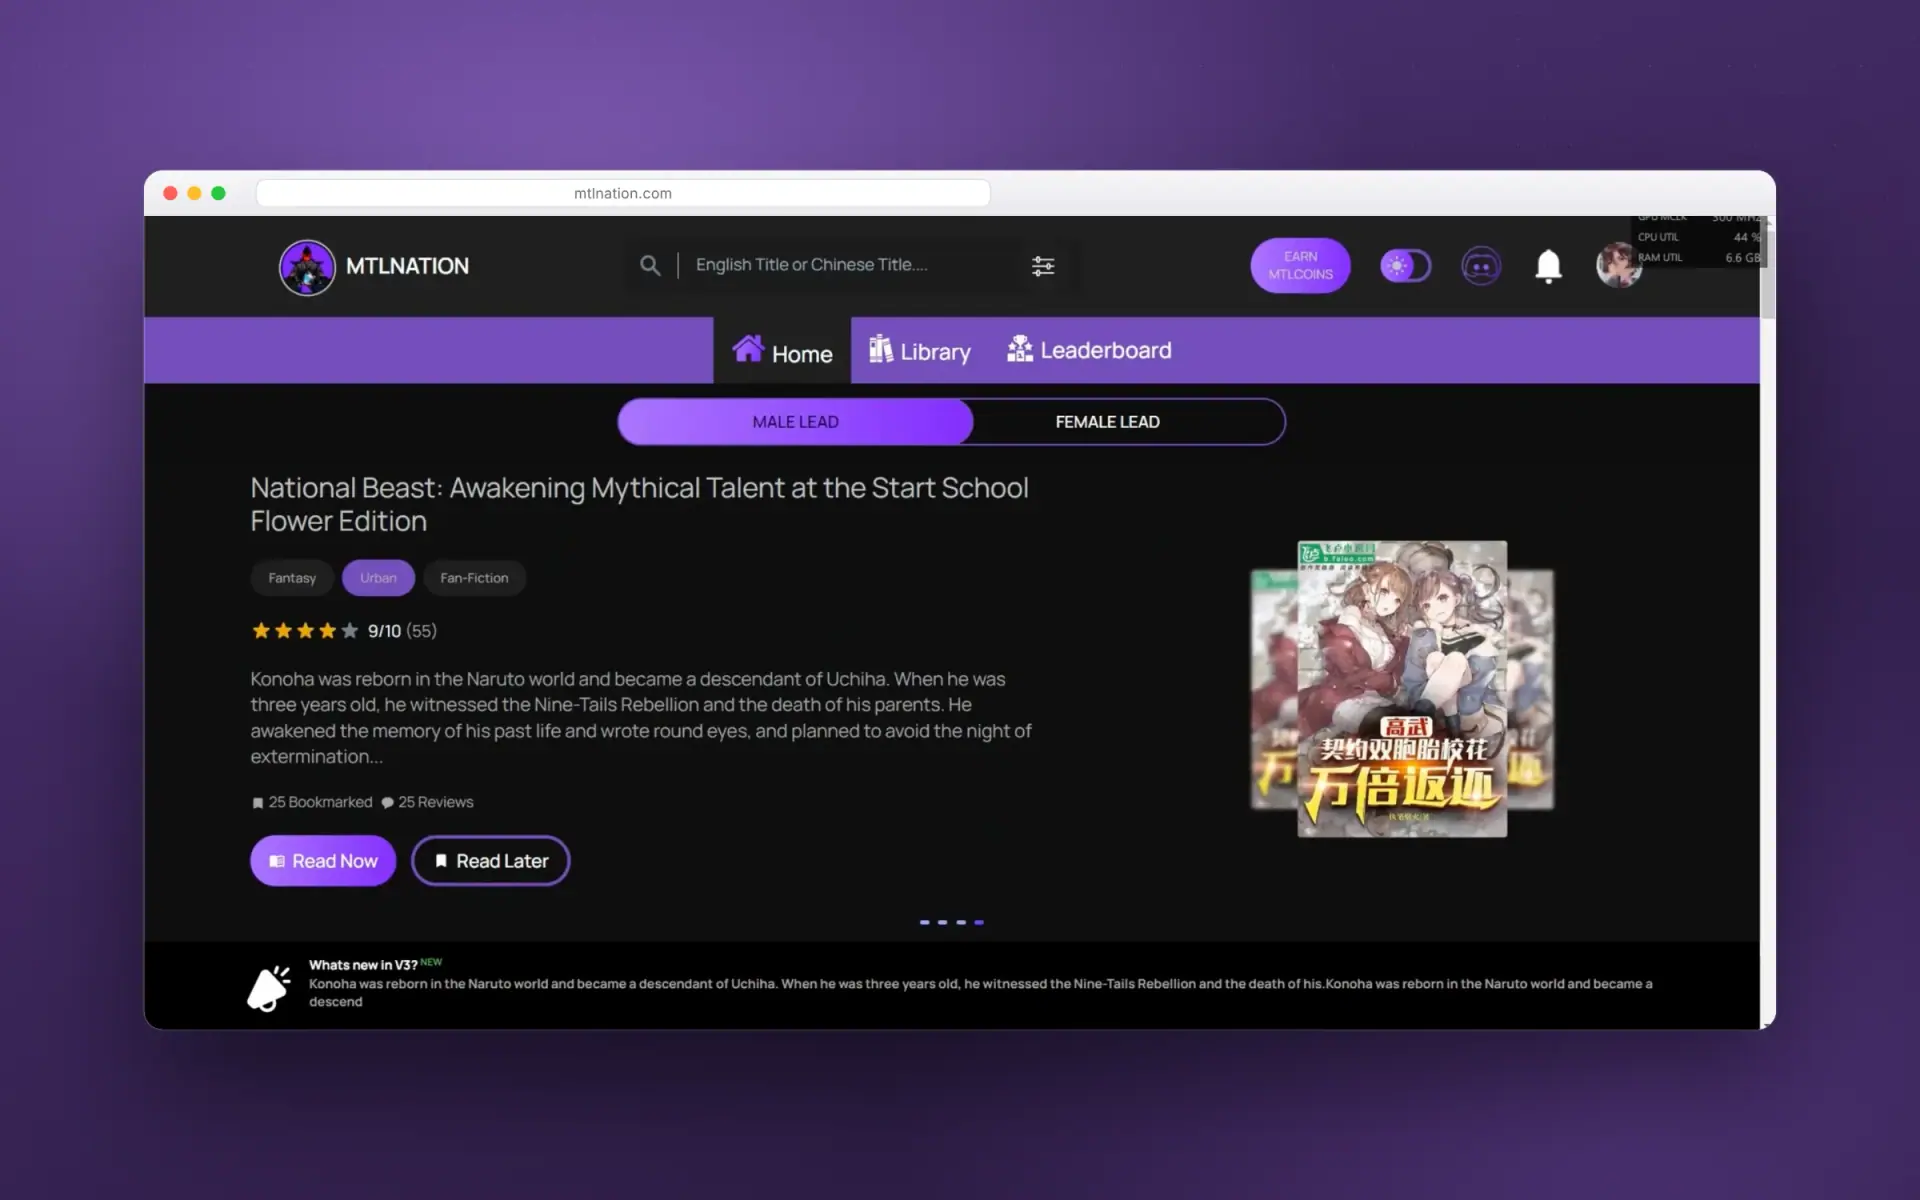Select the Urban genre tag
1920x1200 pixels.
click(x=378, y=578)
